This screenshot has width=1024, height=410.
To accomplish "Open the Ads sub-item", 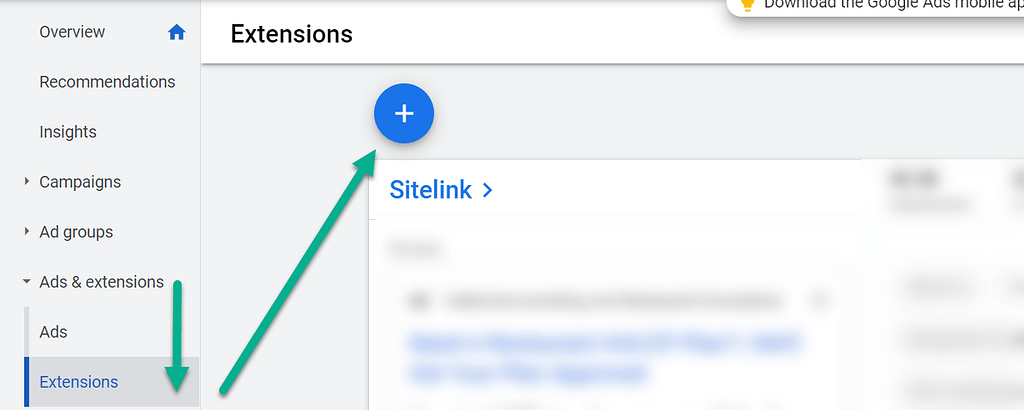I will [x=53, y=332].
